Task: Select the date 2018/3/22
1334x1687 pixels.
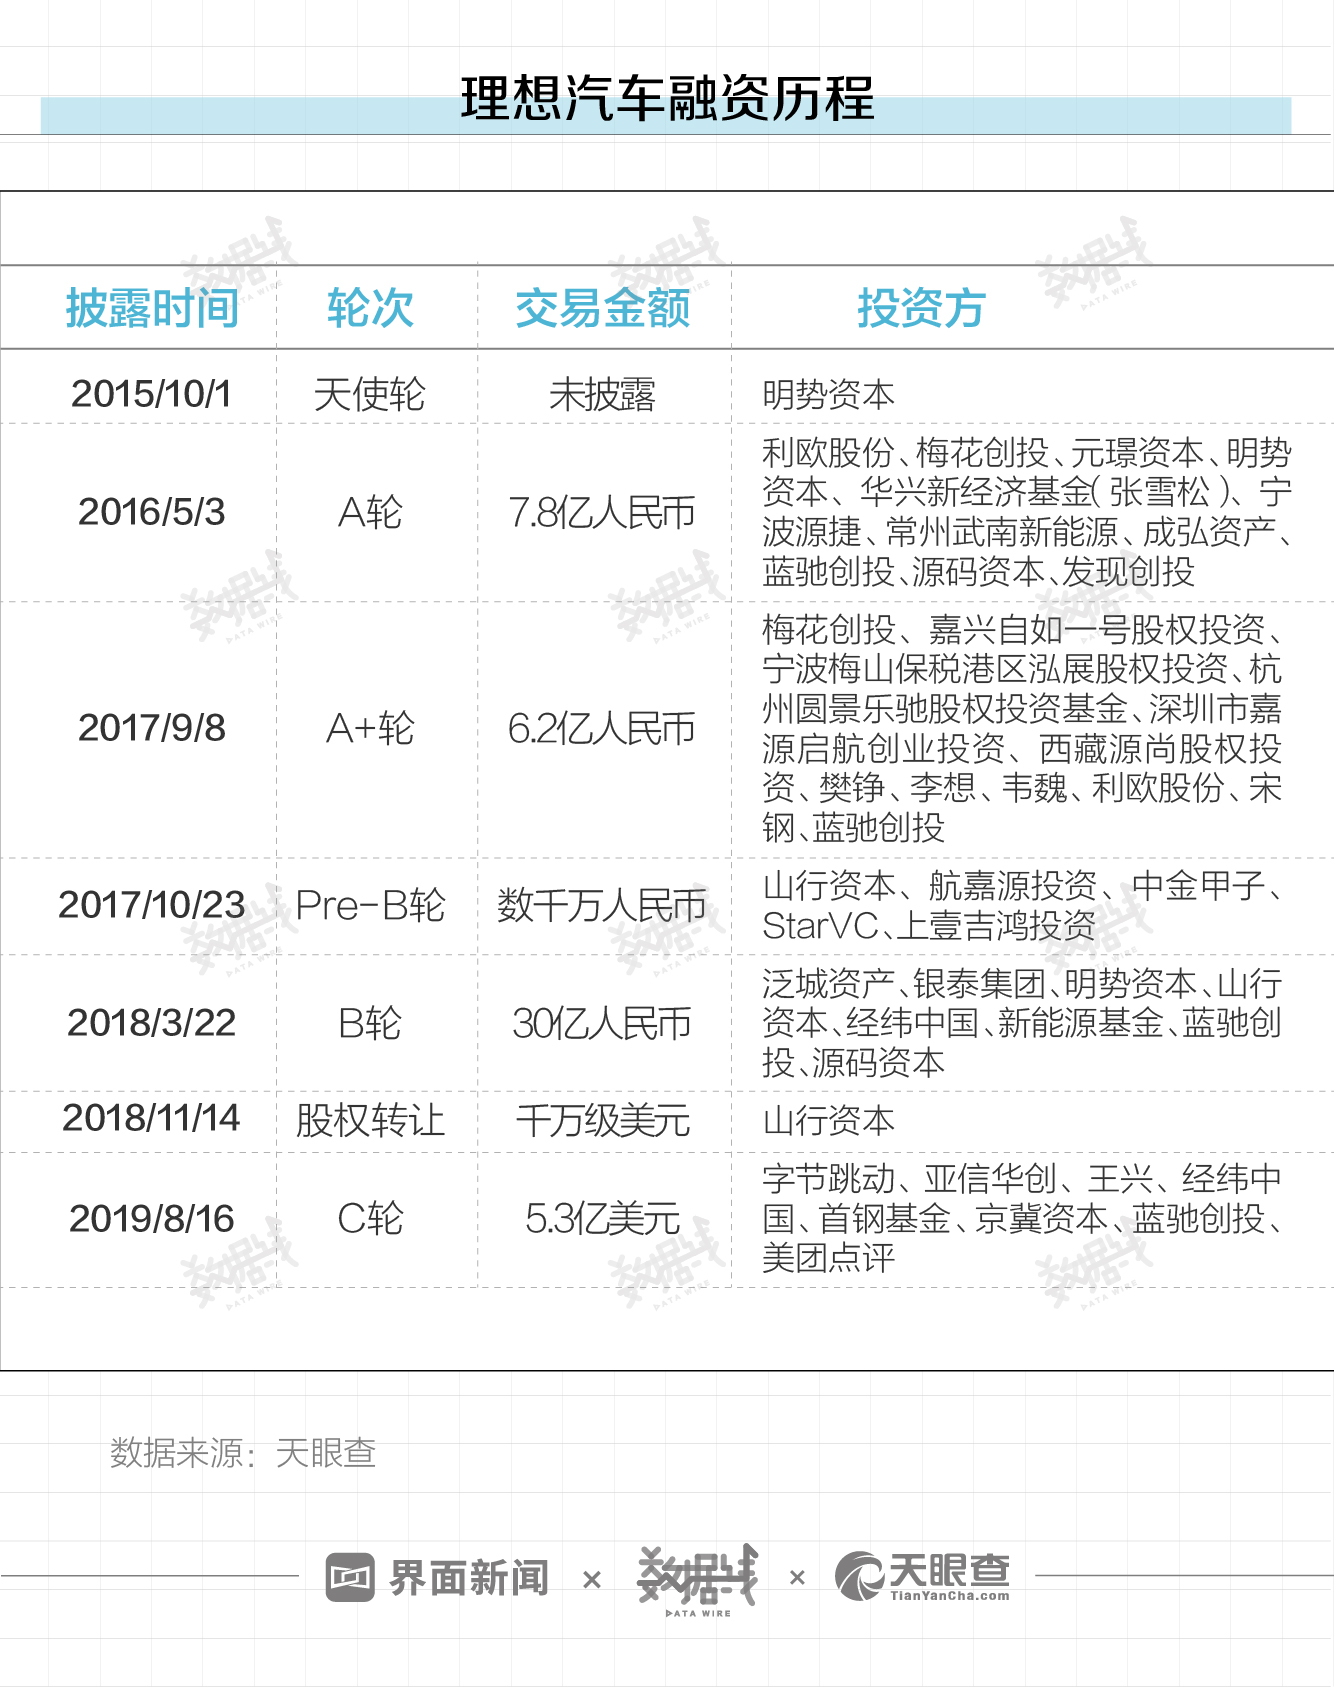Action: (152, 1023)
